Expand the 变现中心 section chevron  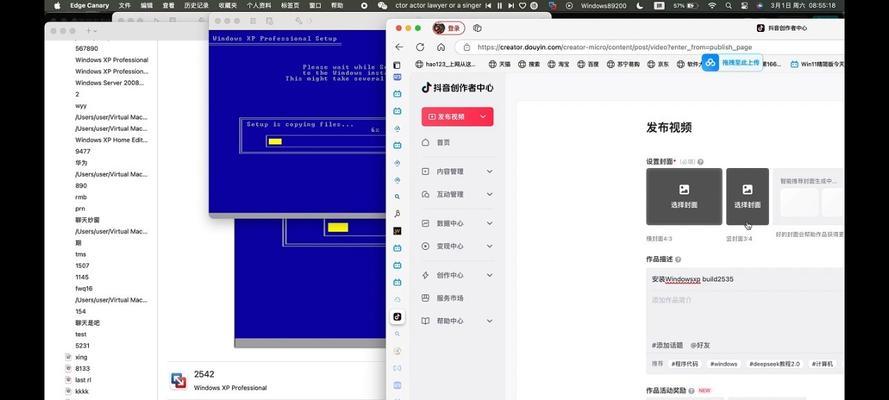click(490, 246)
